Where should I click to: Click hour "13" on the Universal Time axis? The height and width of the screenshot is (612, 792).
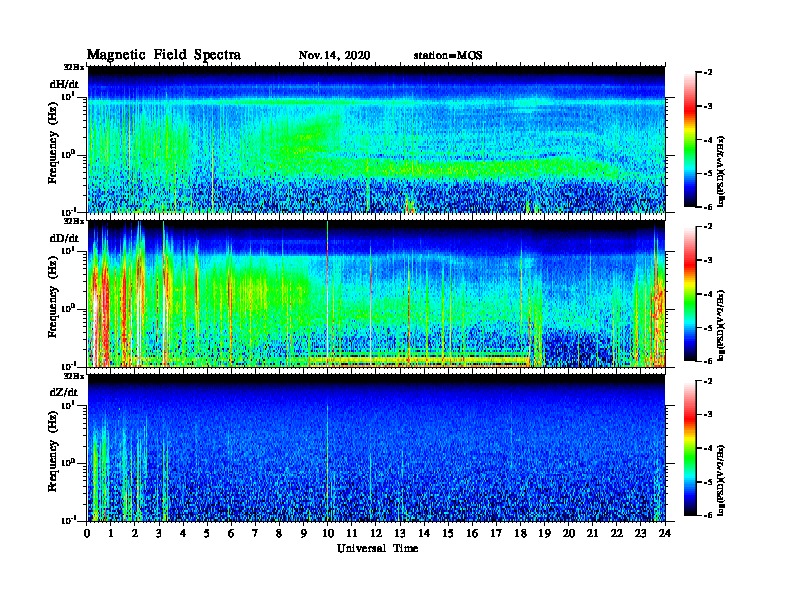click(400, 533)
